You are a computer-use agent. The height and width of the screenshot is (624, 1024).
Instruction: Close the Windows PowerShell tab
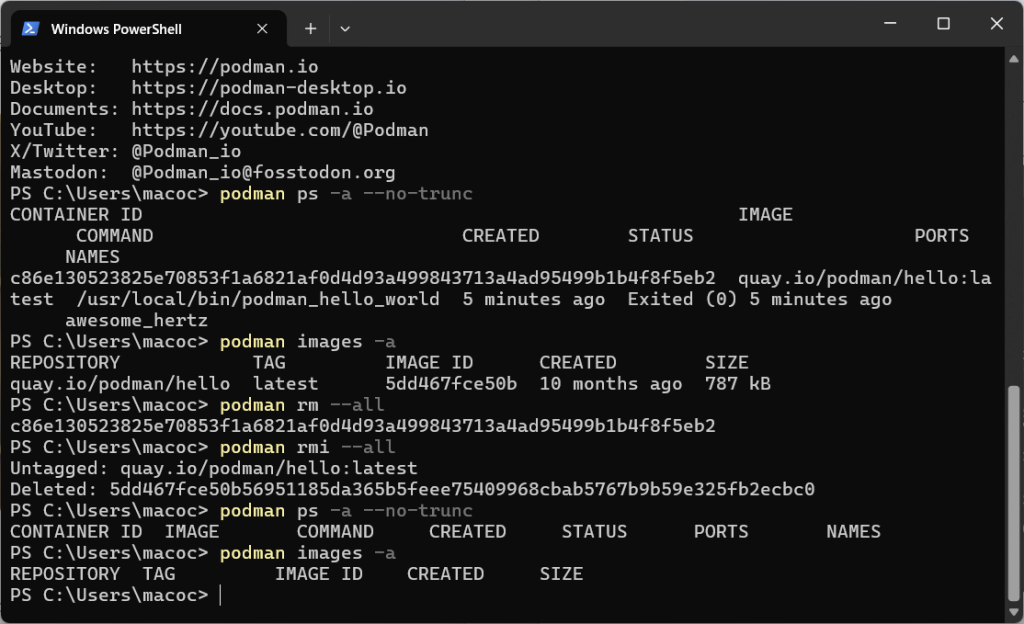(263, 29)
